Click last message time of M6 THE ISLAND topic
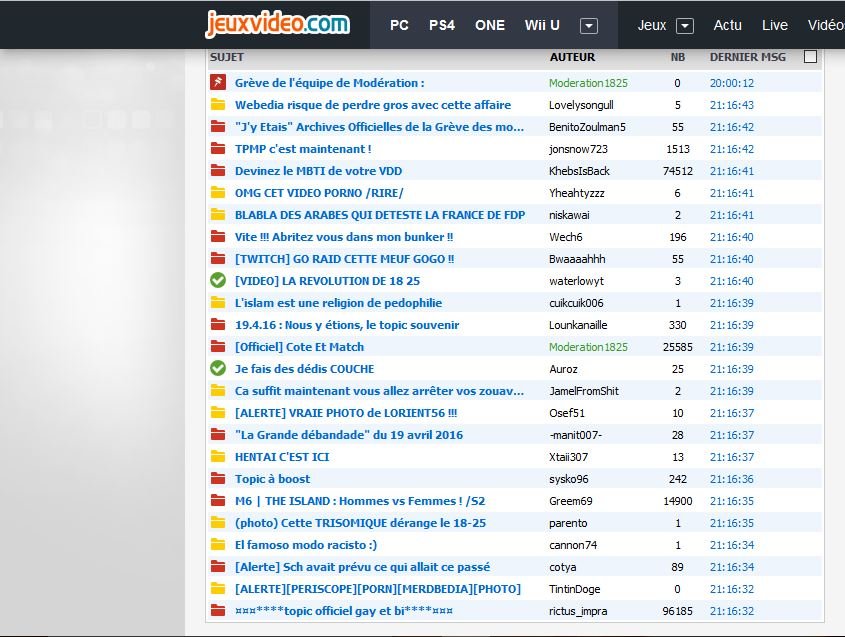 (732, 501)
